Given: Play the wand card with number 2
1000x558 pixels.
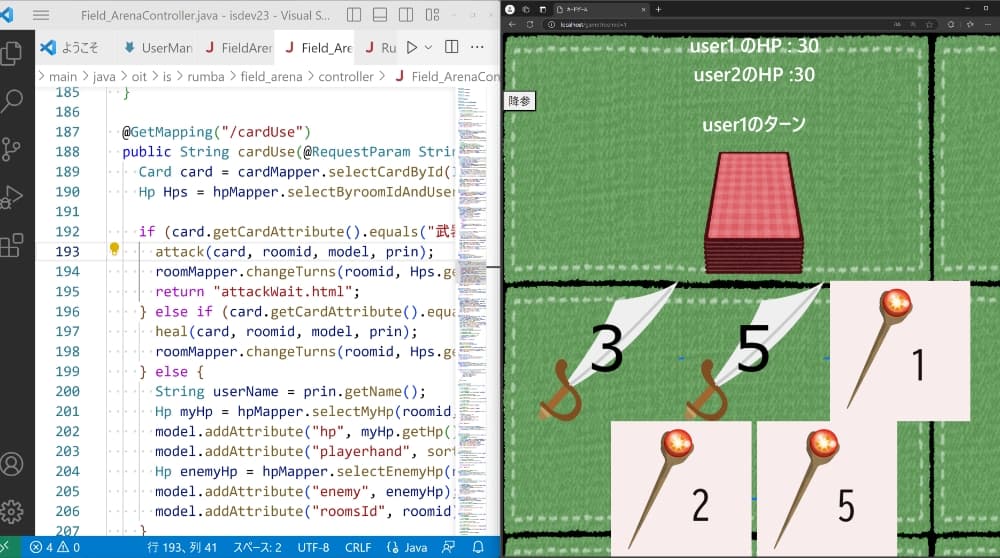Looking at the screenshot, I should (680, 488).
